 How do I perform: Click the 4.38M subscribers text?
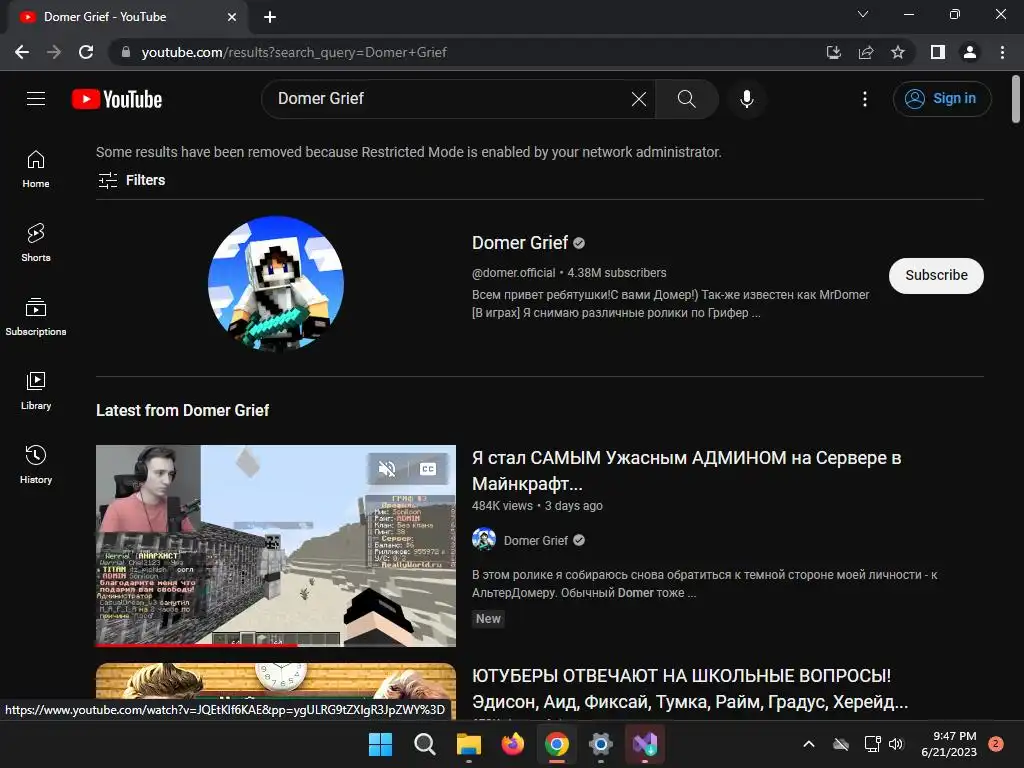(x=616, y=273)
